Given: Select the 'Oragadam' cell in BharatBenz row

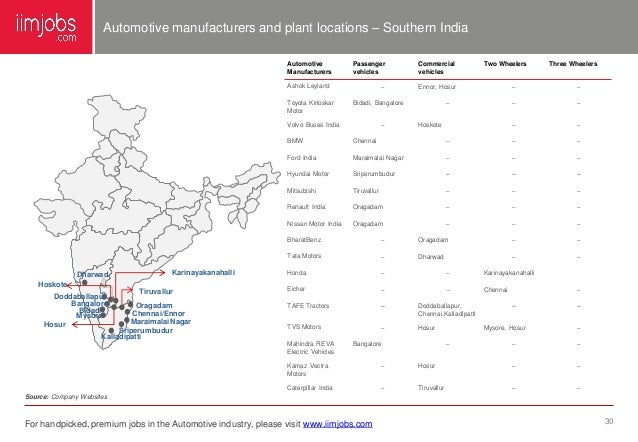Looking at the screenshot, I should pyautogui.click(x=433, y=240).
